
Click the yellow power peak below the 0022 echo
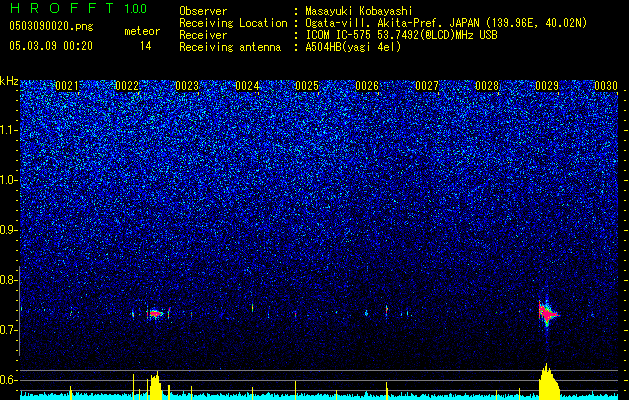click(x=156, y=385)
